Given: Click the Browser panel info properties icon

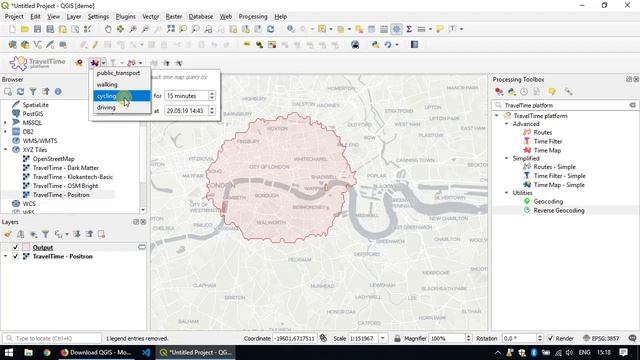Looking at the screenshot, I should [x=58, y=92].
